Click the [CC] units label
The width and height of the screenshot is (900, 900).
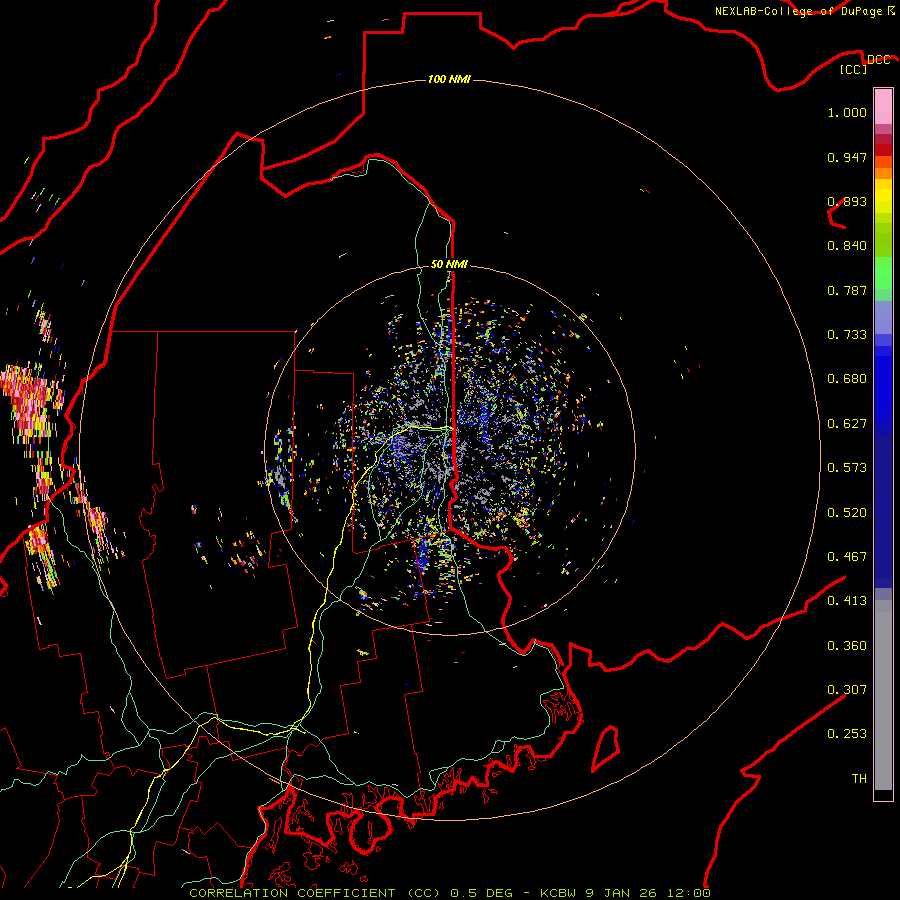[854, 69]
